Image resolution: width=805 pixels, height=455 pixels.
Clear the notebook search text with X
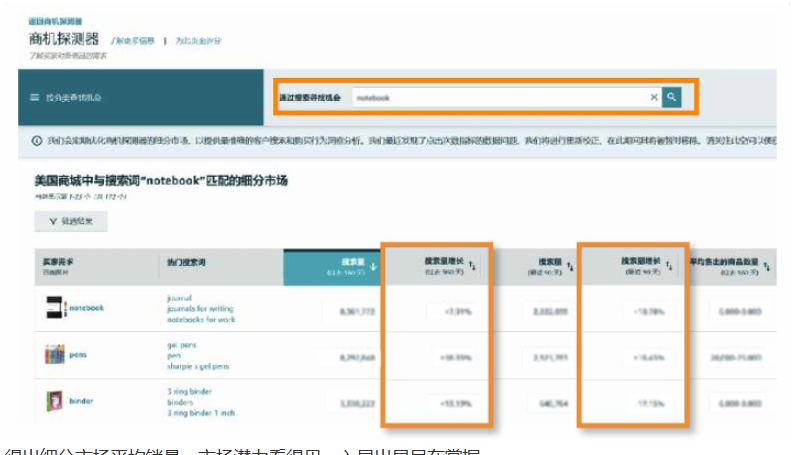coord(654,97)
